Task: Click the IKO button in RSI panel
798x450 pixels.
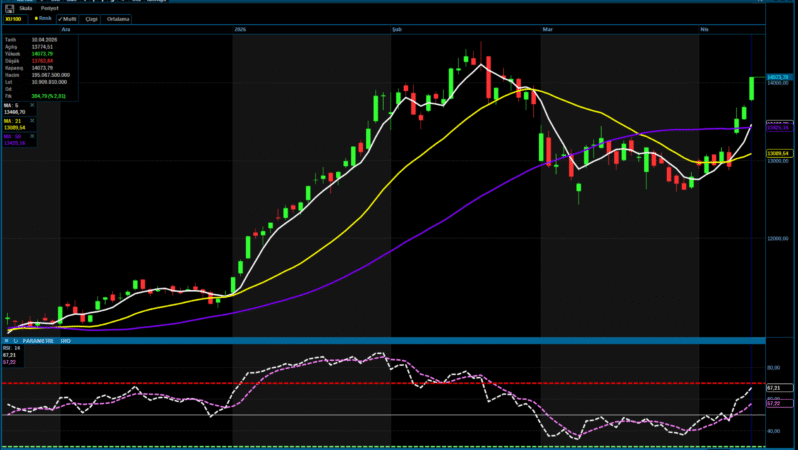Action: pyautogui.click(x=65, y=341)
